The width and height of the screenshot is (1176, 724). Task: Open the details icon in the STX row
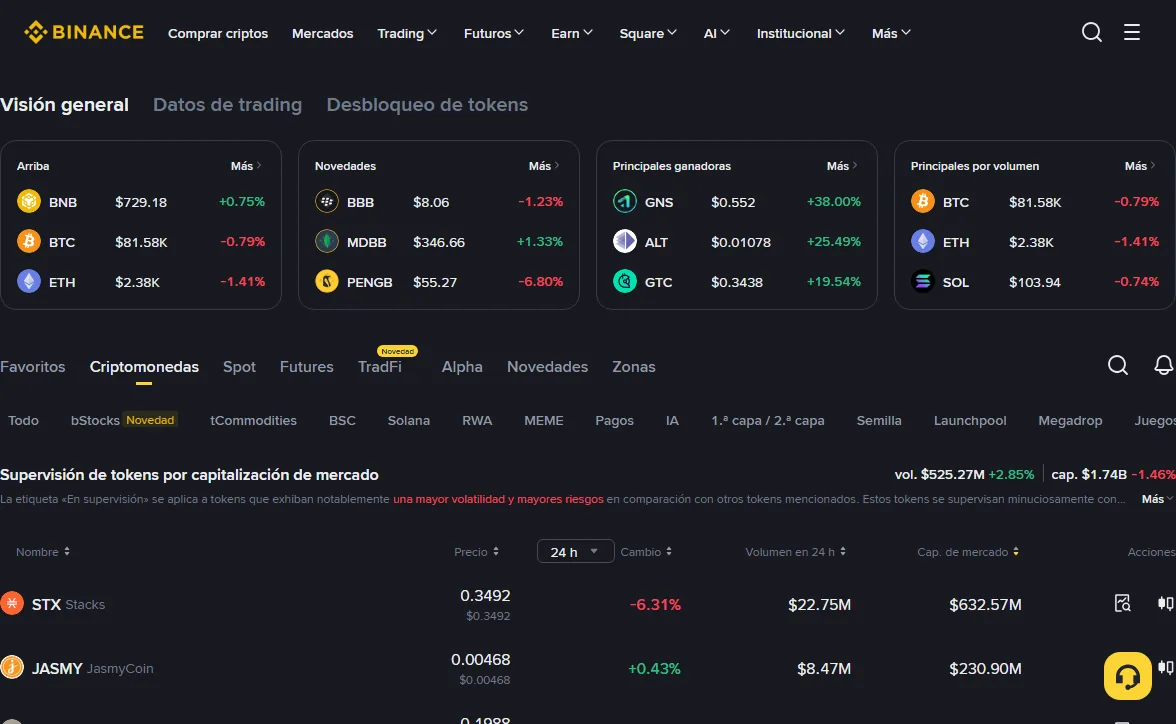coord(1122,603)
